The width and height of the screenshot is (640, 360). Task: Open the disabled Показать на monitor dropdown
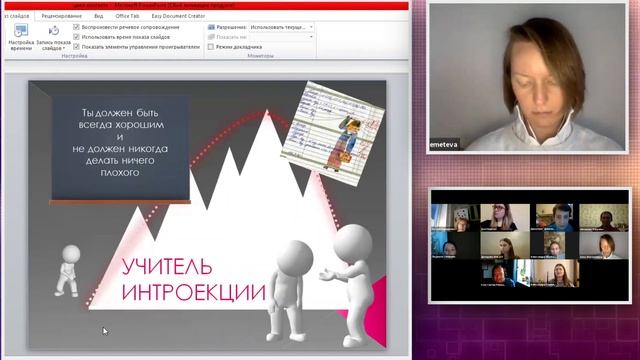click(x=281, y=37)
